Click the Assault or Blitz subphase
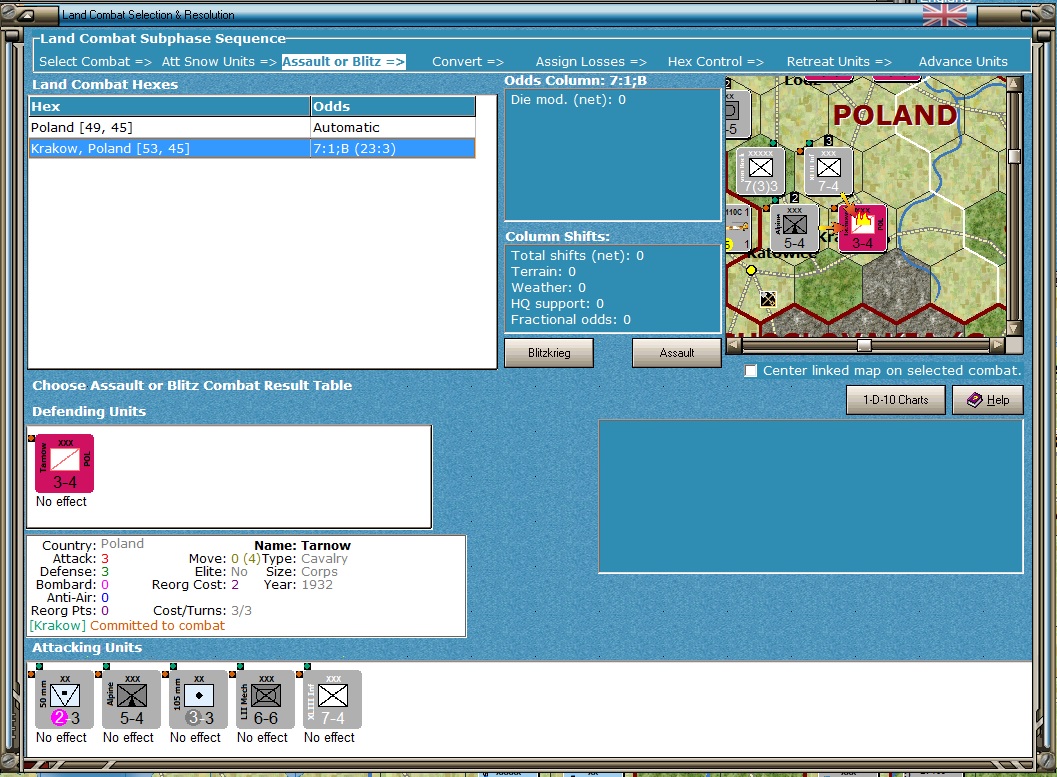 pos(343,61)
